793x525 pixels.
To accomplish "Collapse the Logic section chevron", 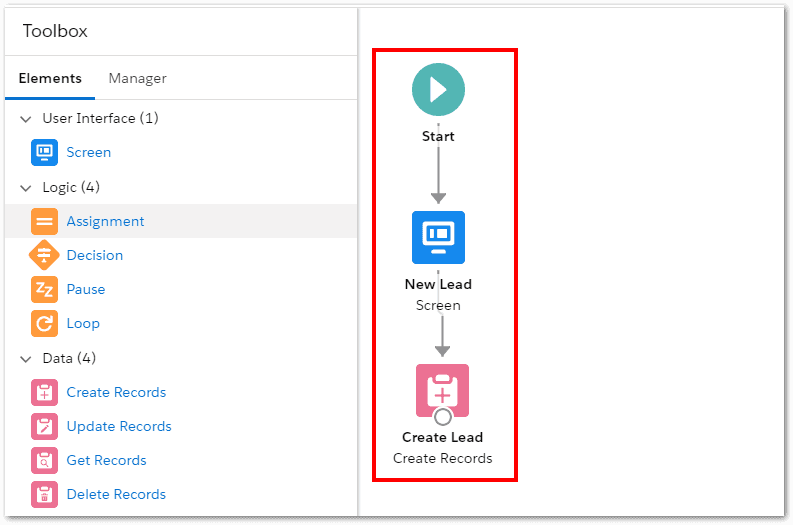I will pos(26,188).
